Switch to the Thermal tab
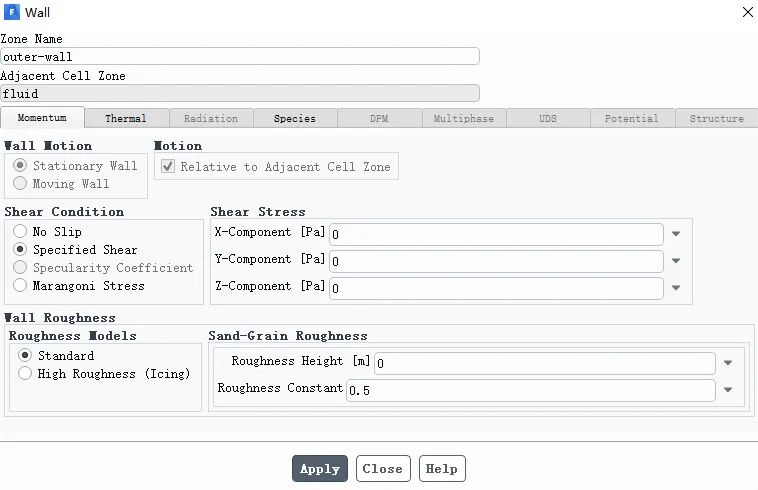 [x=126, y=118]
